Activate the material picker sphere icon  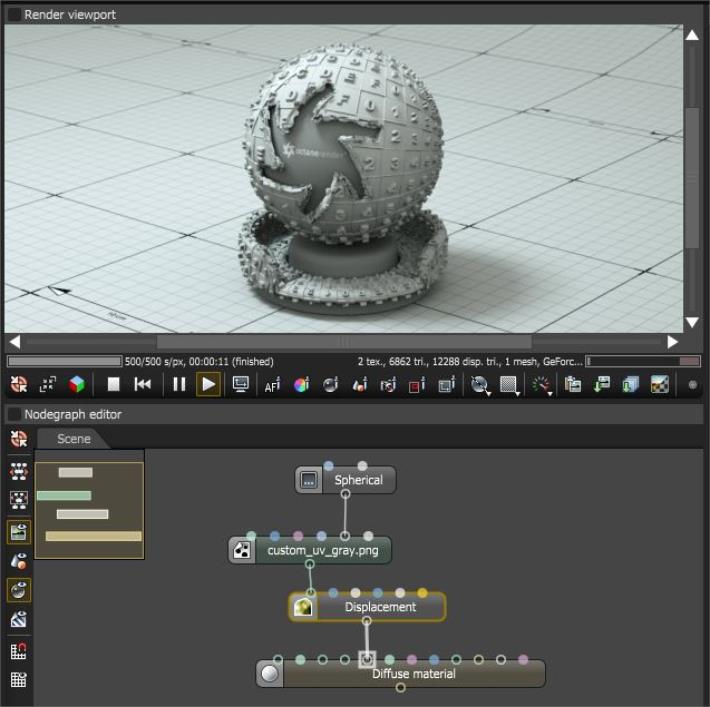coord(331,385)
